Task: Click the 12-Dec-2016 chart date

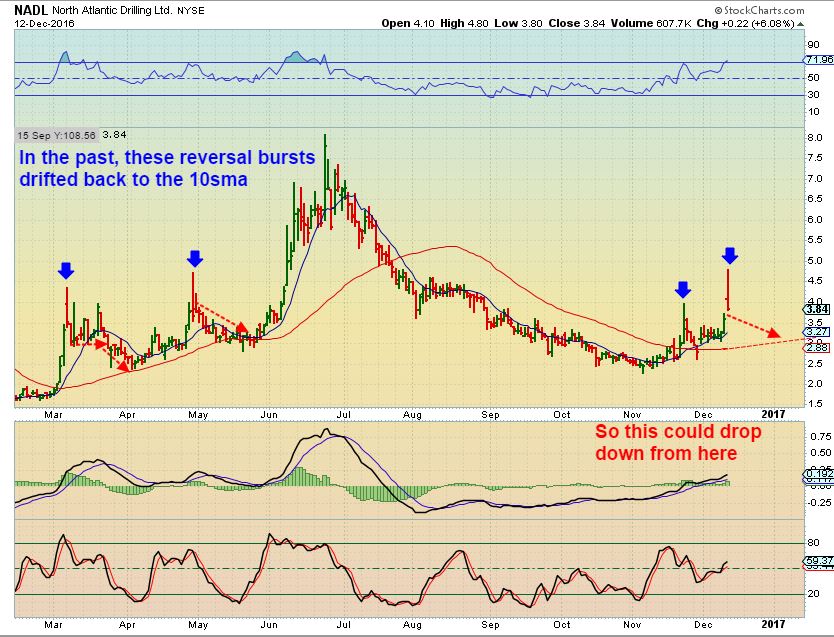Action: (45, 23)
